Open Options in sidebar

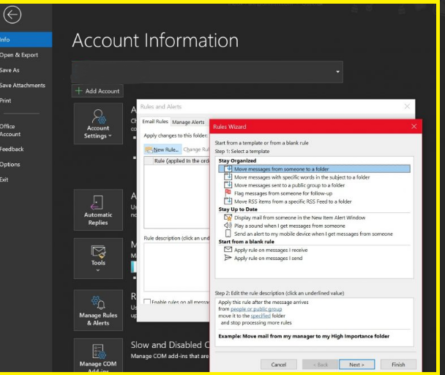pyautogui.click(x=10, y=164)
